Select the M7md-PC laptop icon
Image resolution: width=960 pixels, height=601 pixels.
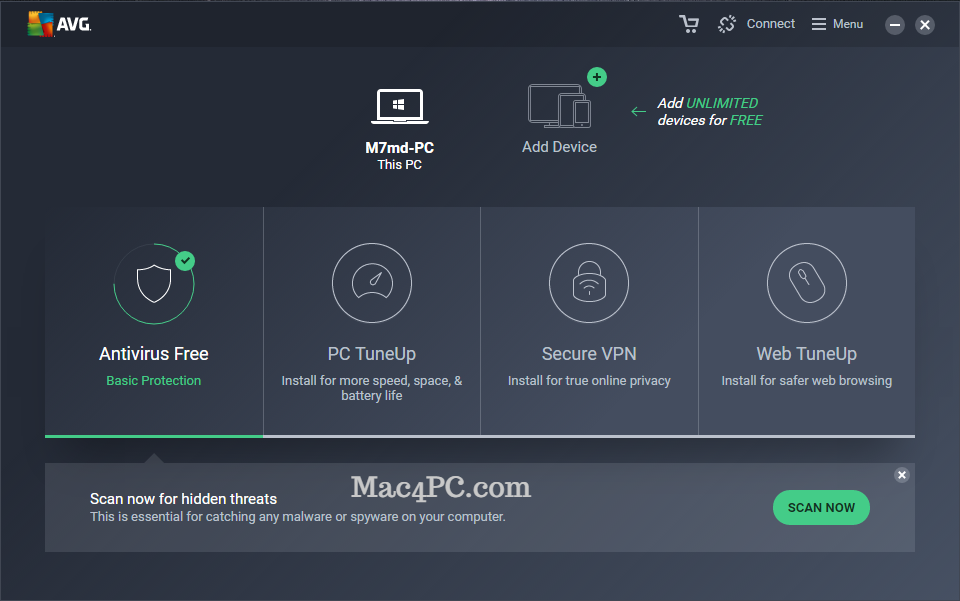399,106
